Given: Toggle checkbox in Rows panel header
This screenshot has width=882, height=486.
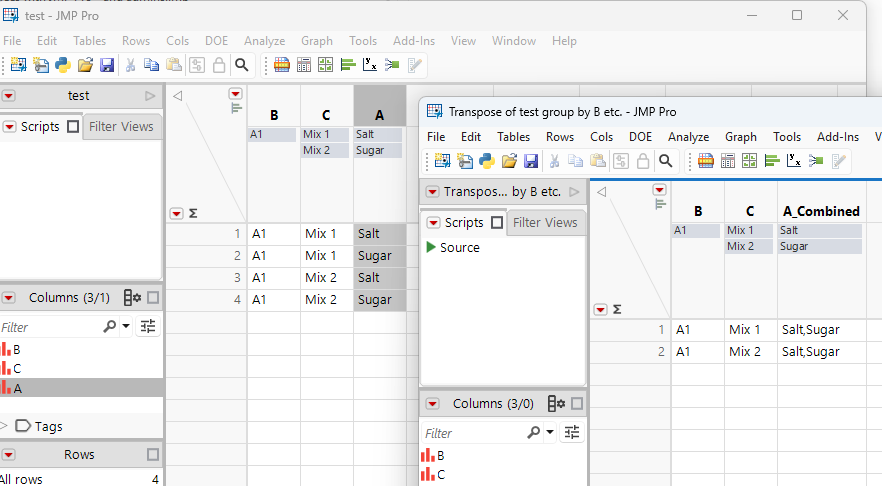Looking at the screenshot, I should [153, 454].
